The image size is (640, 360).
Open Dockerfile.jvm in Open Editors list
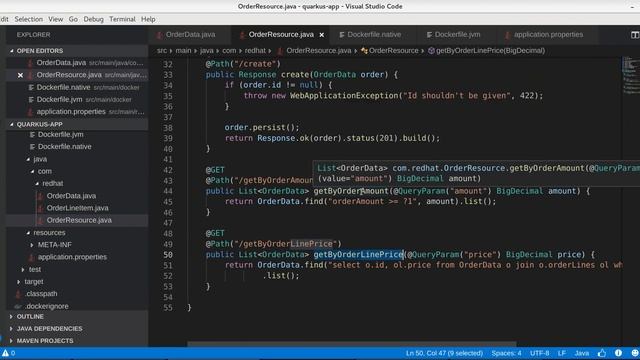point(77,100)
